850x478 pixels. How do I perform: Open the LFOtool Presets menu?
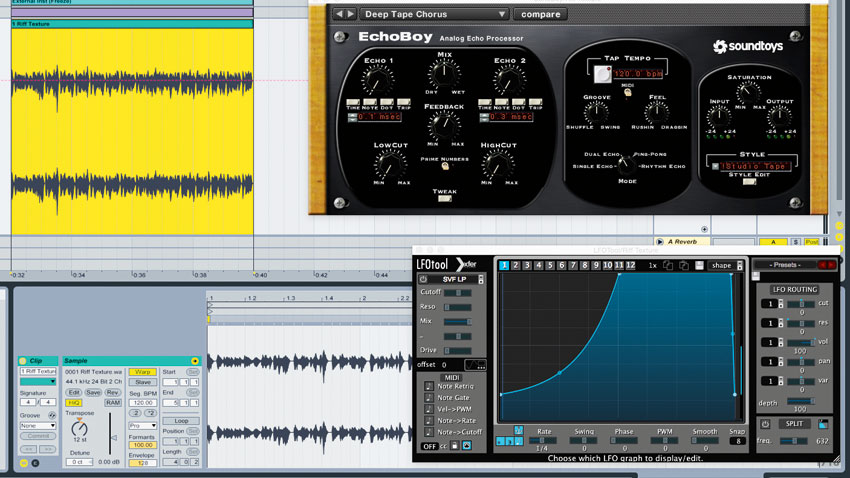(785, 265)
